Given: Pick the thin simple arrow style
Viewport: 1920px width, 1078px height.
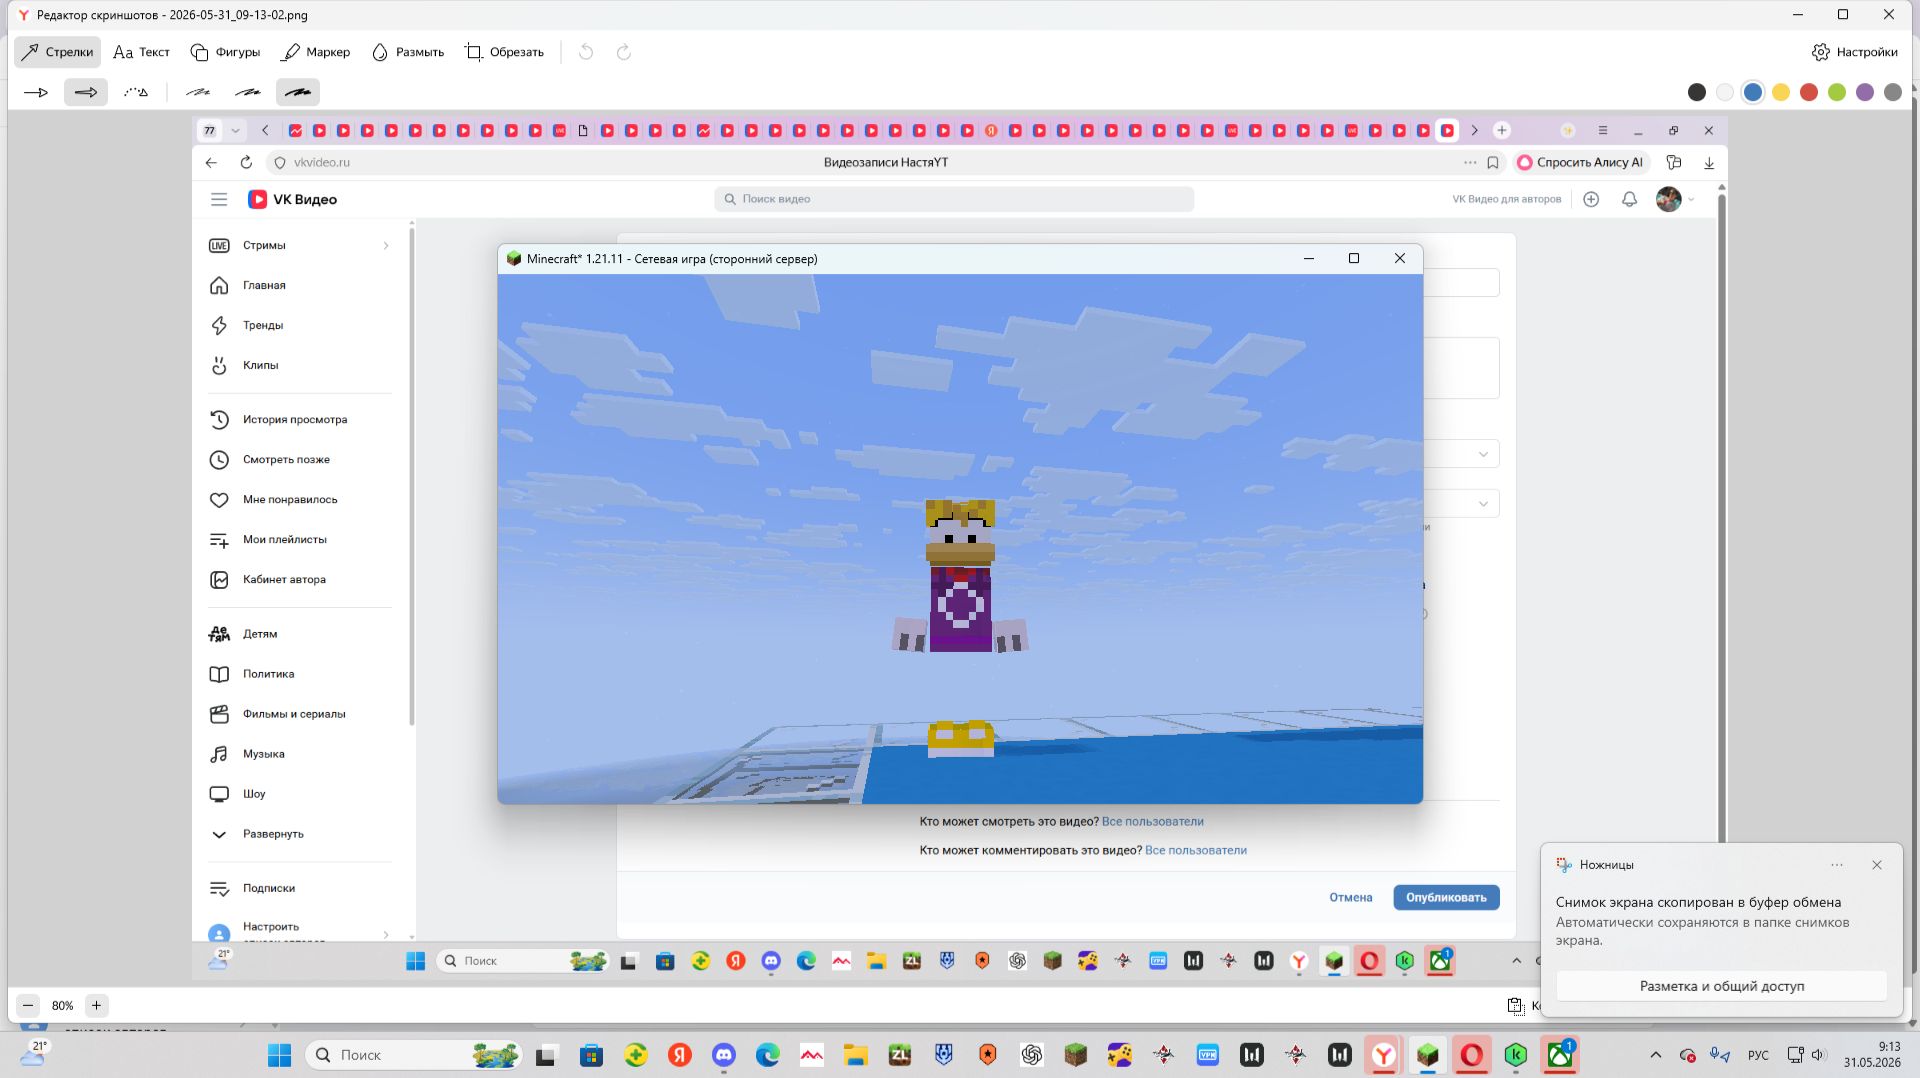Looking at the screenshot, I should (x=36, y=92).
